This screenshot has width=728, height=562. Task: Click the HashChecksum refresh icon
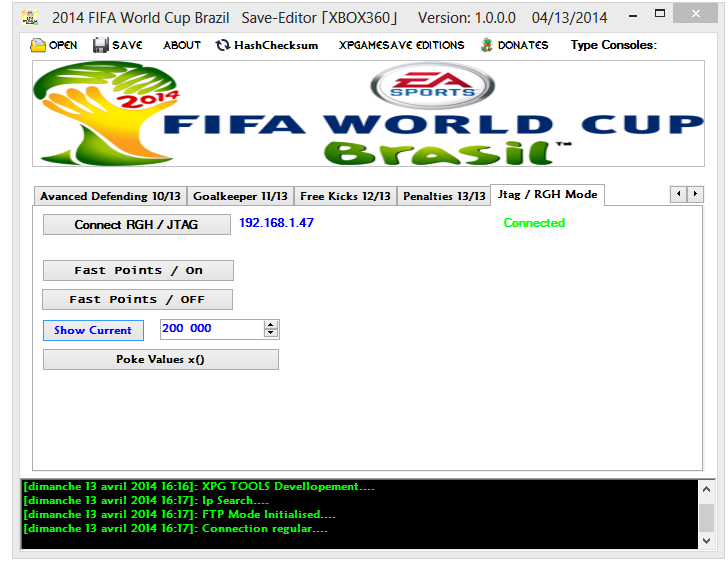(x=223, y=45)
